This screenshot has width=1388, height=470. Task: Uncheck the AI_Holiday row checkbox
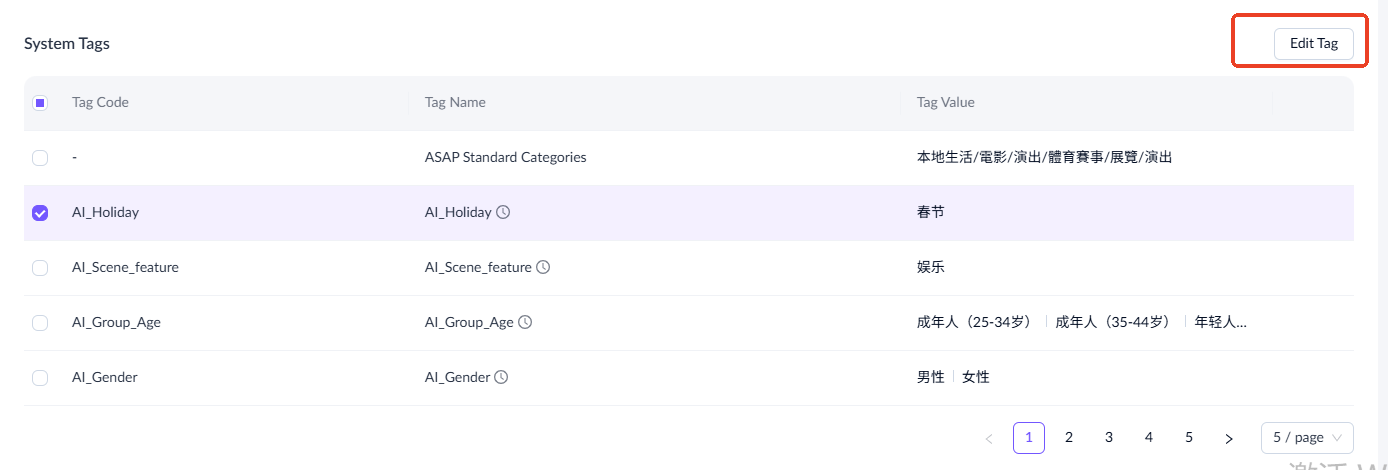point(40,213)
